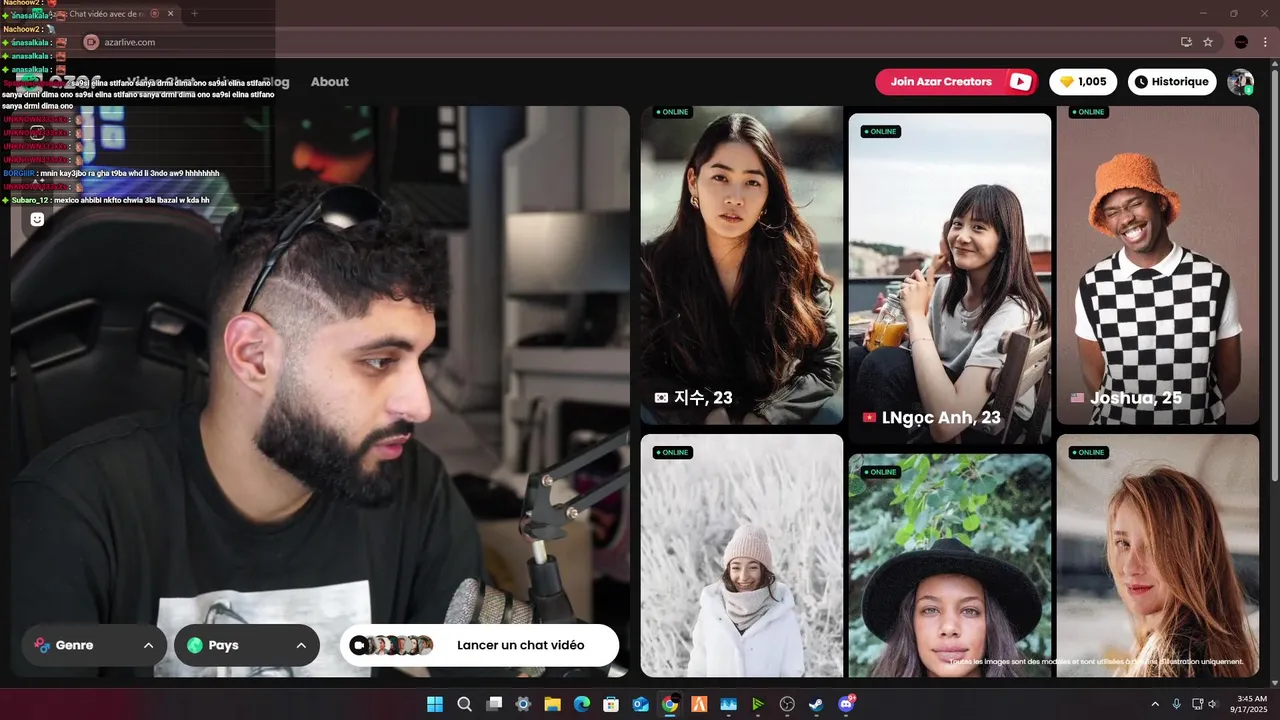The width and height of the screenshot is (1280, 720).
Task: Open Settings from the taskbar
Action: coord(523,704)
